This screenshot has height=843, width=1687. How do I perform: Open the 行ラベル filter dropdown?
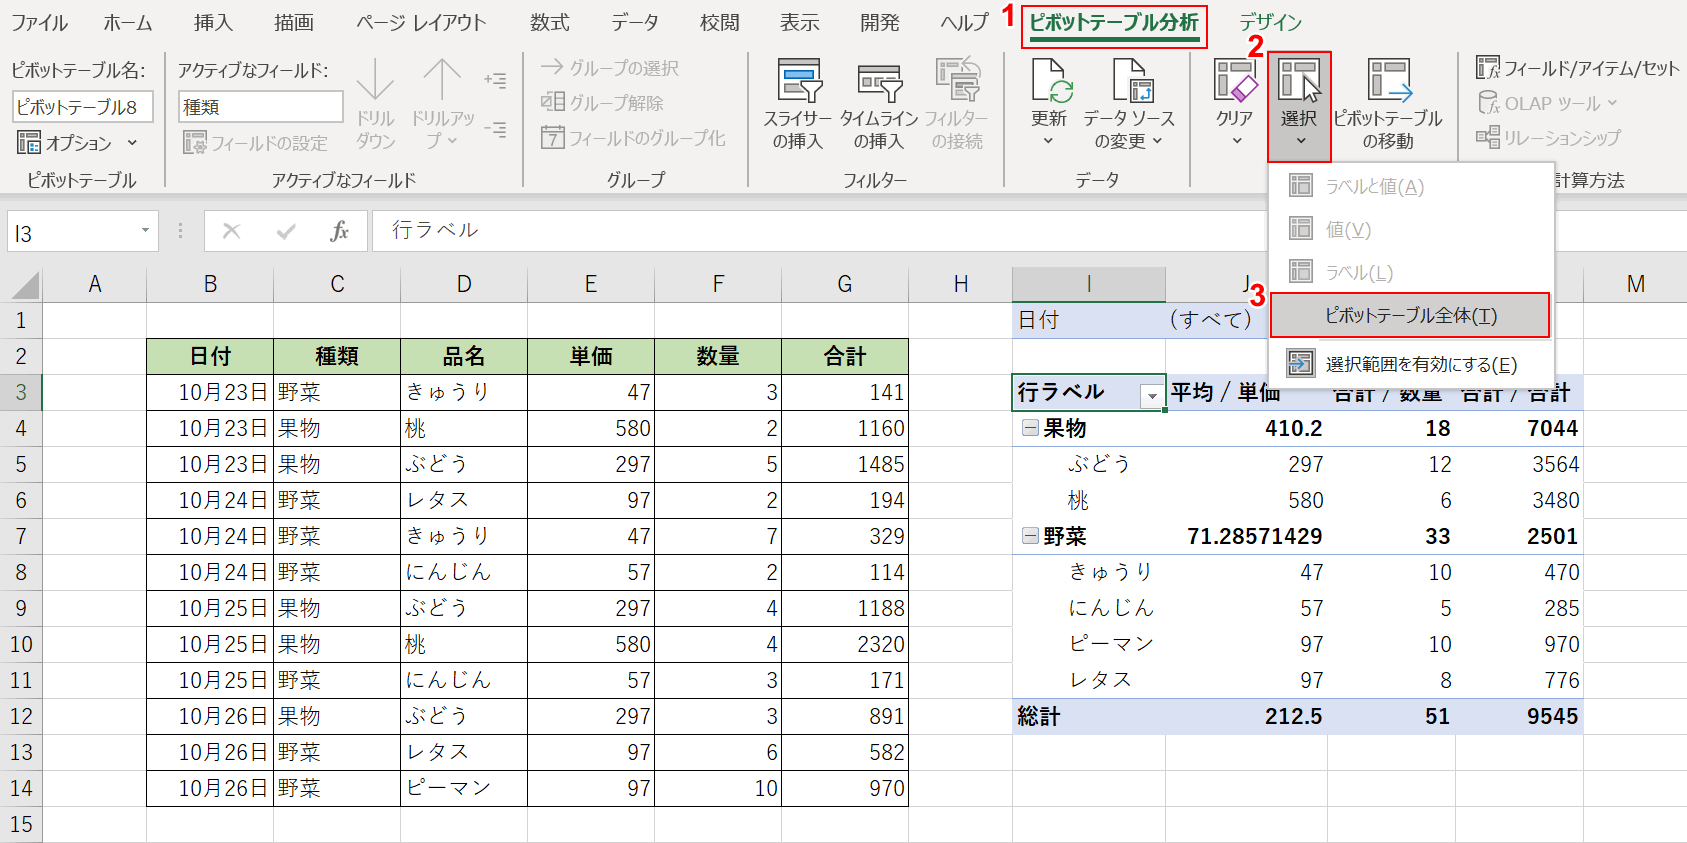pyautogui.click(x=1152, y=396)
